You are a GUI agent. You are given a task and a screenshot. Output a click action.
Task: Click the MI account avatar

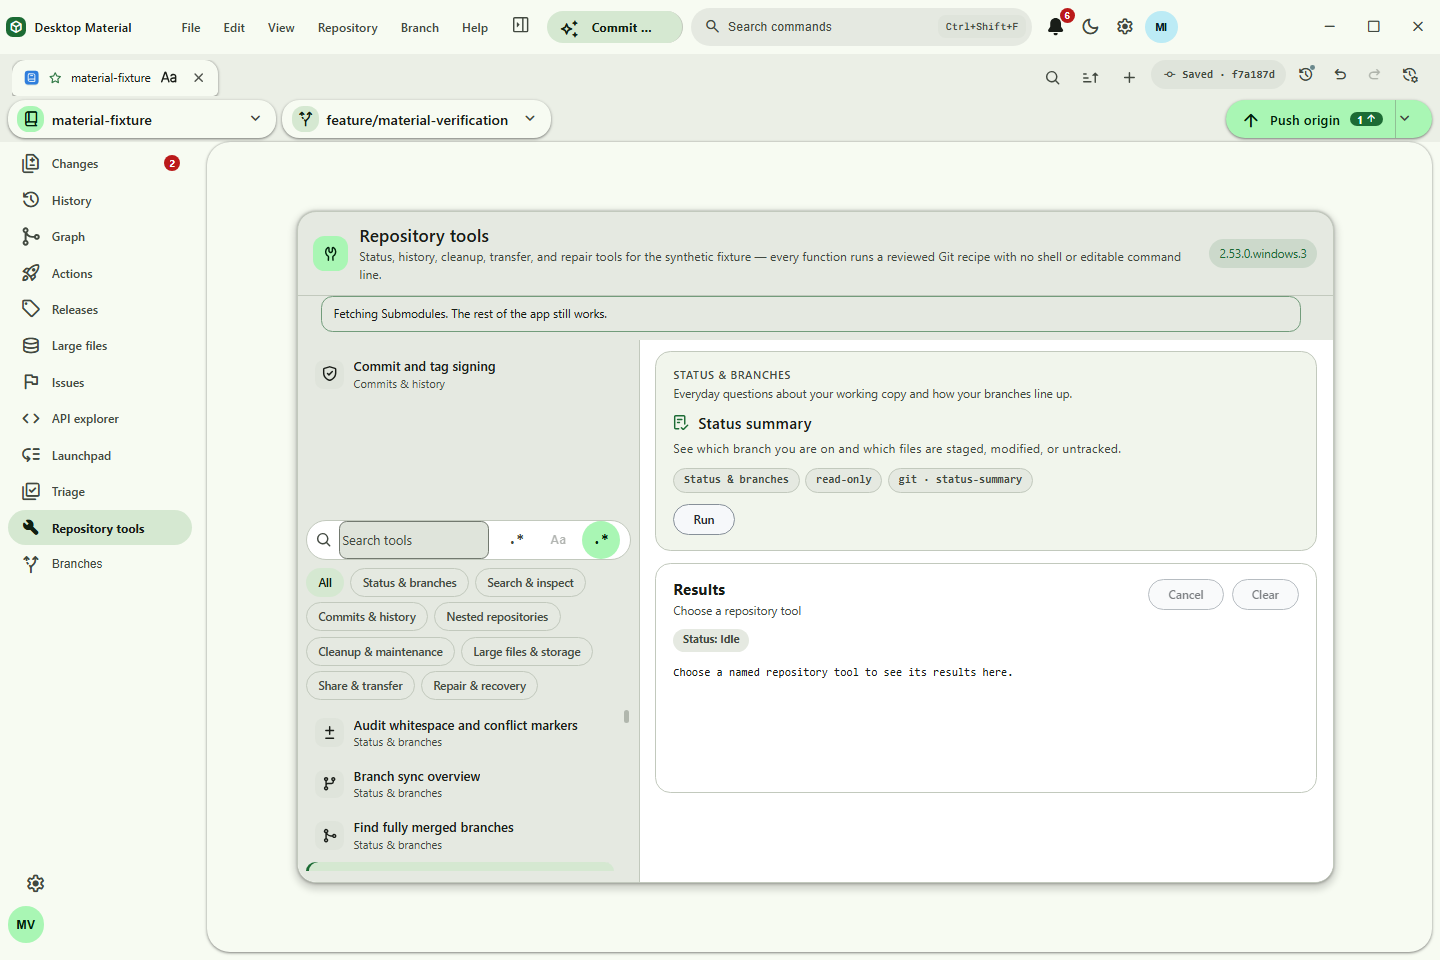pos(1161,27)
